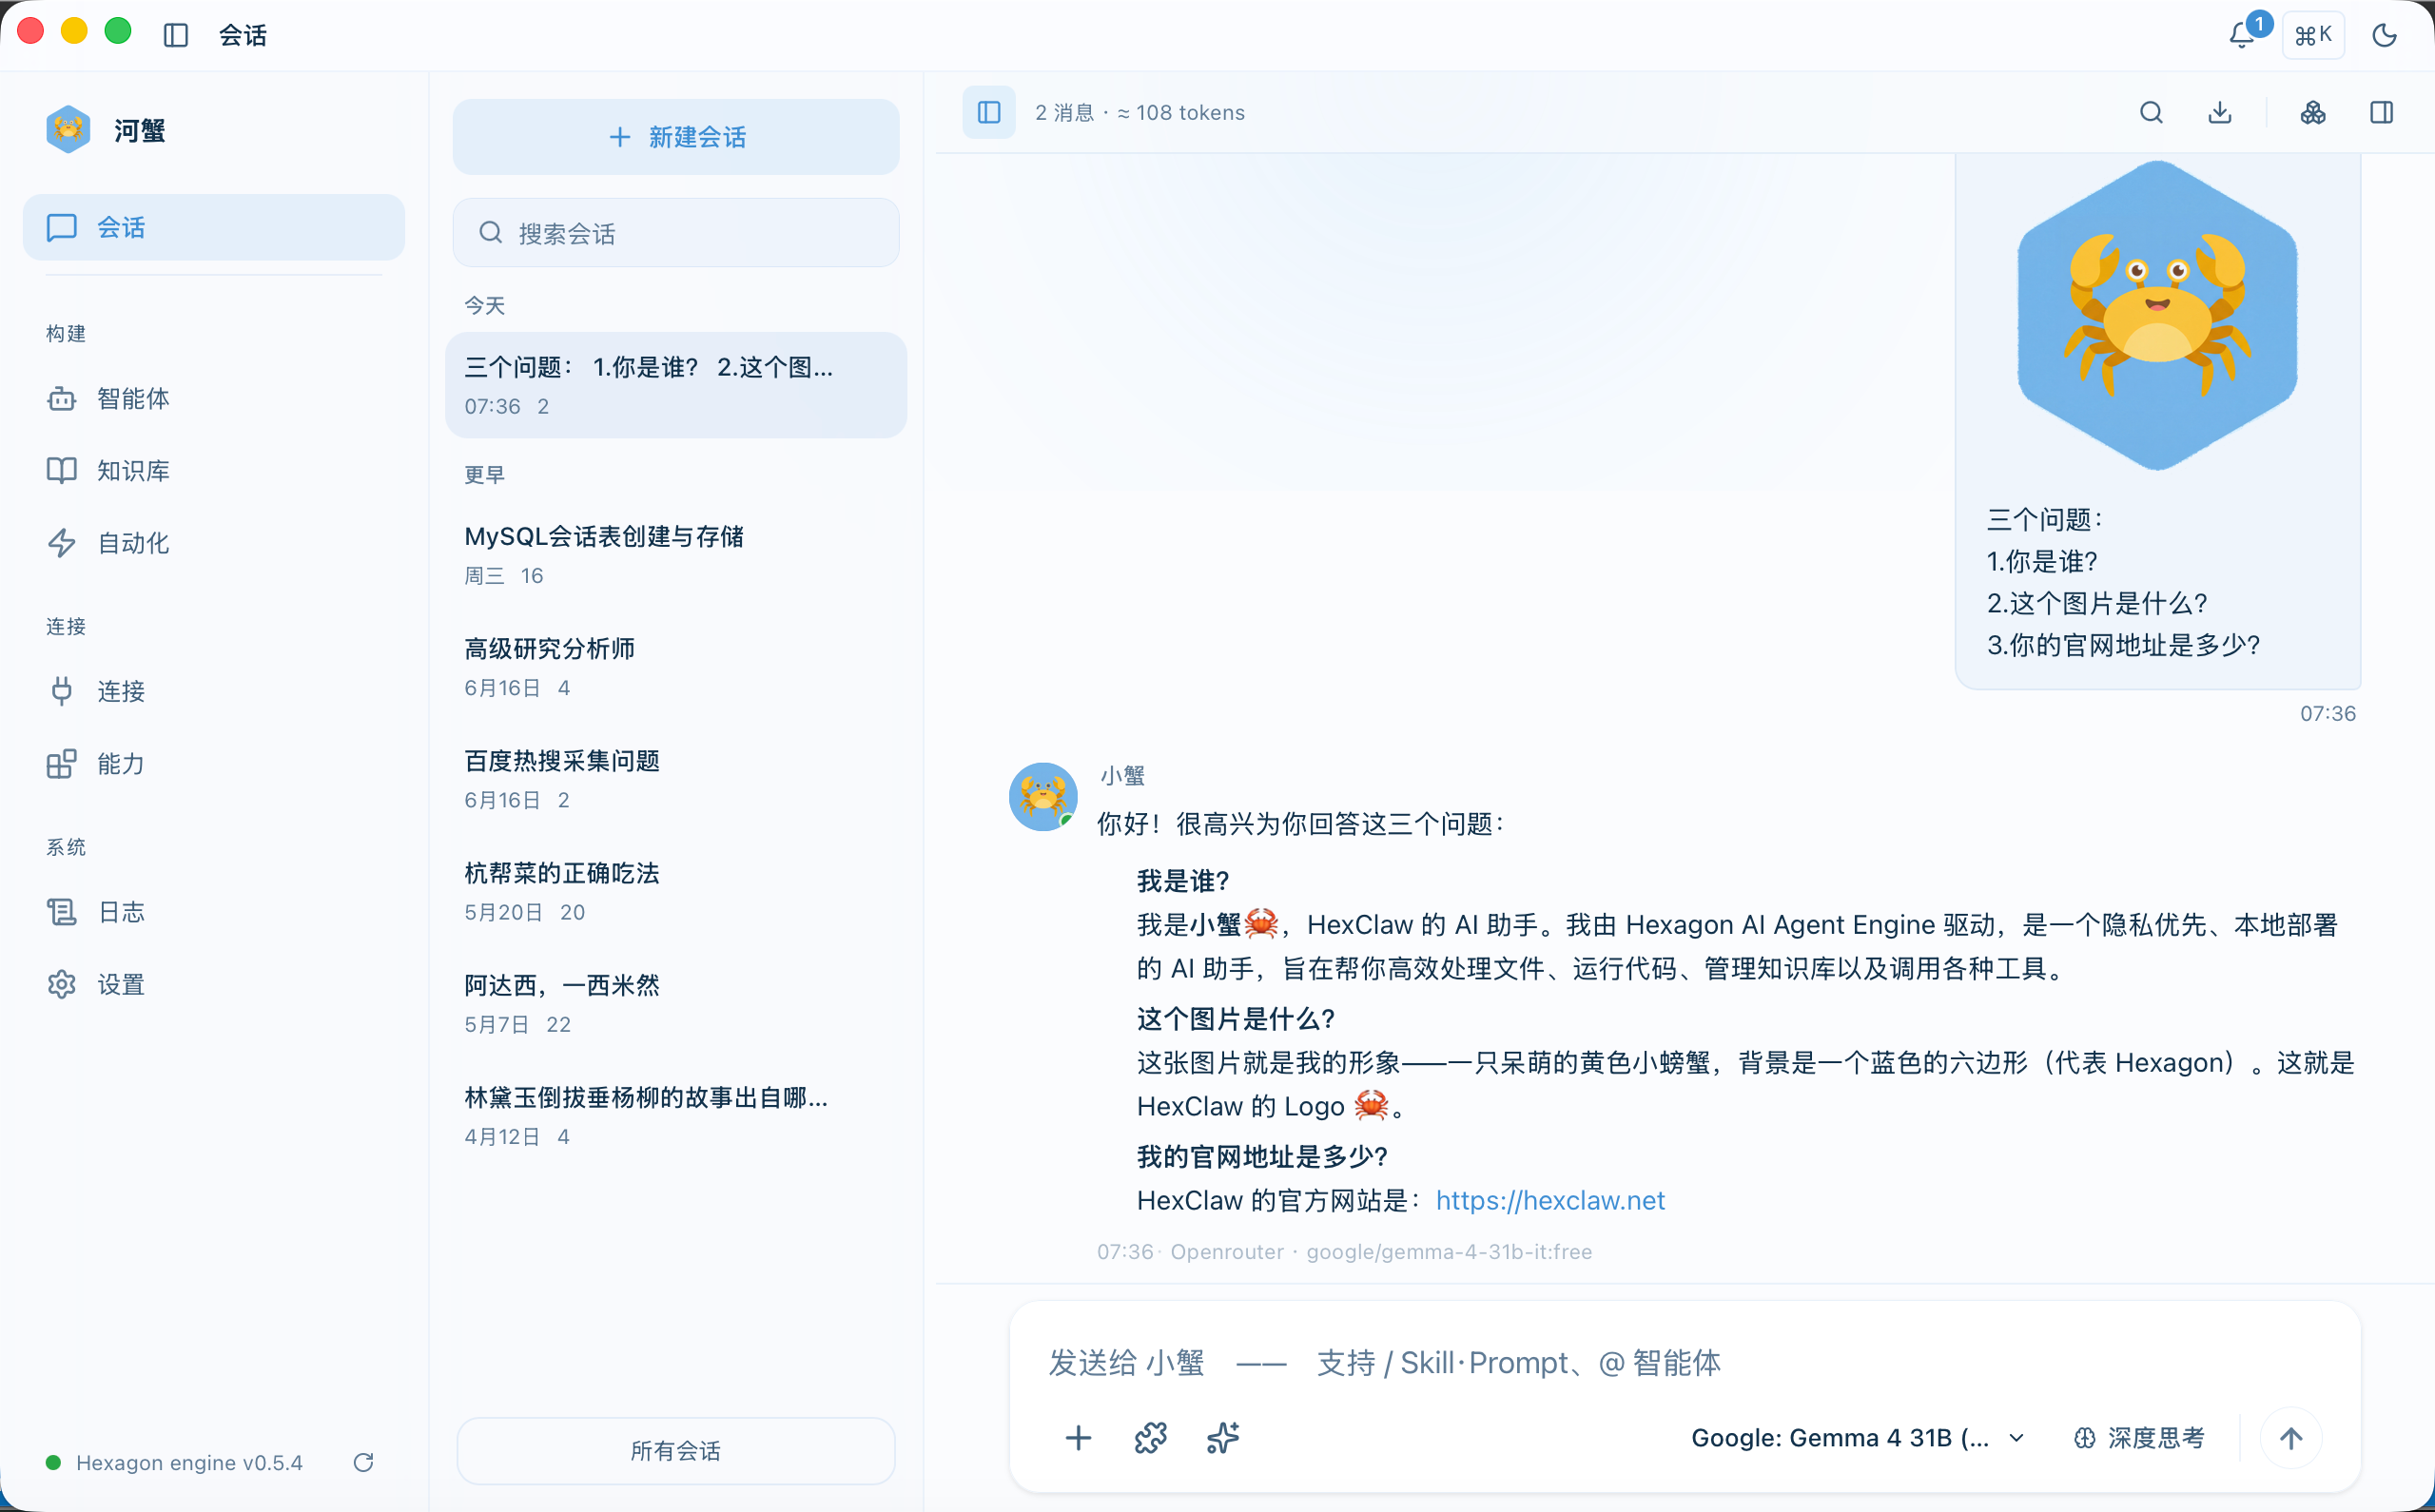Viewport: 2435px width, 1512px height.
Task: Click the 自动化 lightning icon
Action: coord(62,543)
